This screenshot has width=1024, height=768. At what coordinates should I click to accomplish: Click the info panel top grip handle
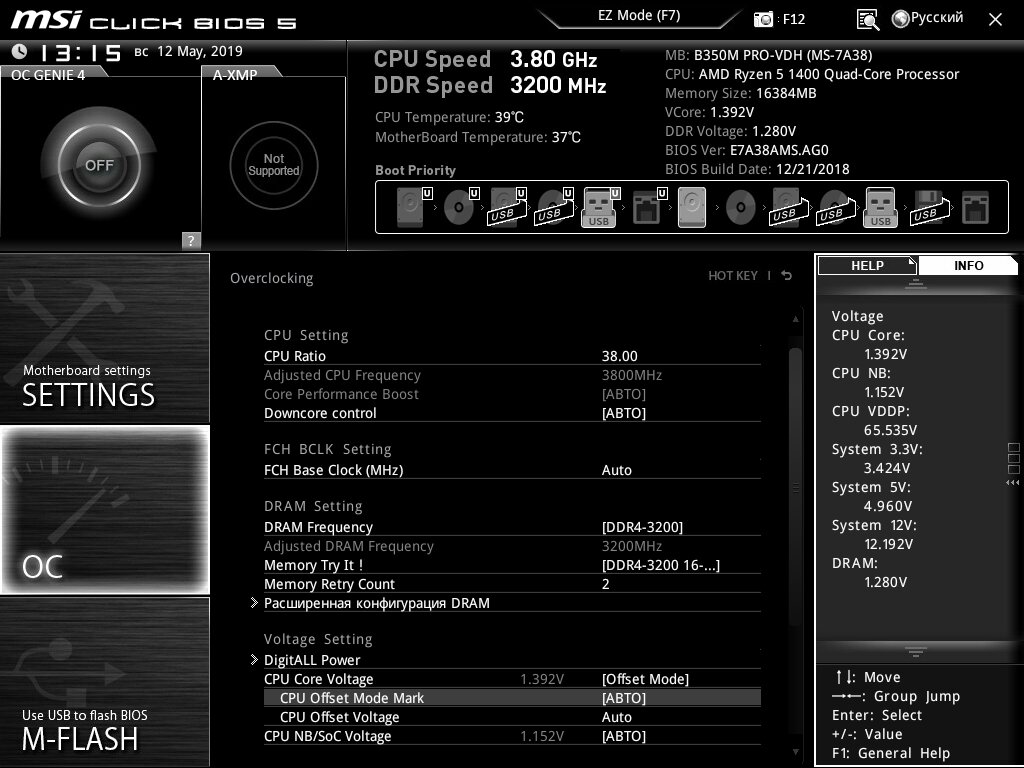point(916,283)
